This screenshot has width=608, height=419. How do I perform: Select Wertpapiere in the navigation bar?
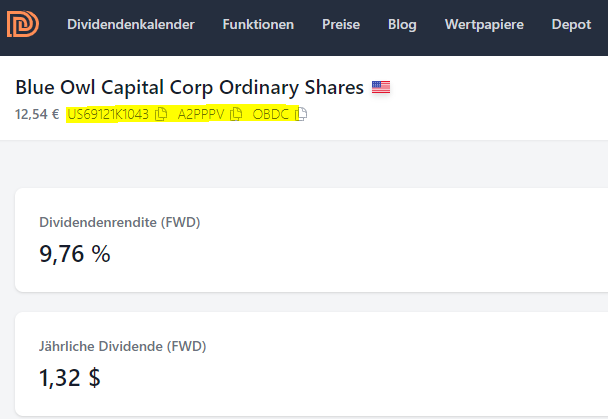(484, 24)
